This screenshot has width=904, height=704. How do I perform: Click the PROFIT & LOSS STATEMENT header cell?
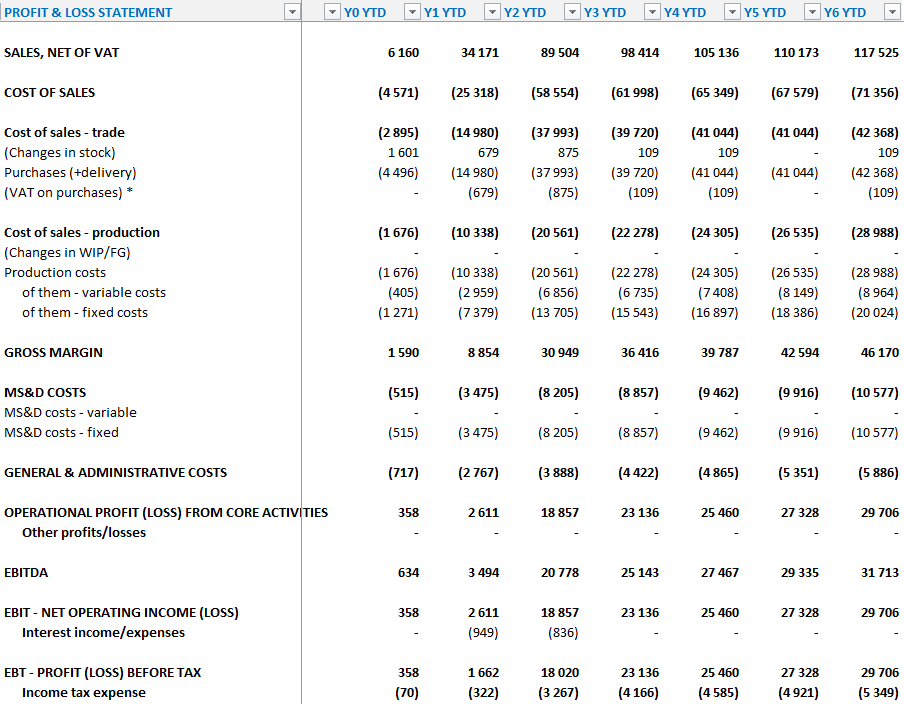88,12
